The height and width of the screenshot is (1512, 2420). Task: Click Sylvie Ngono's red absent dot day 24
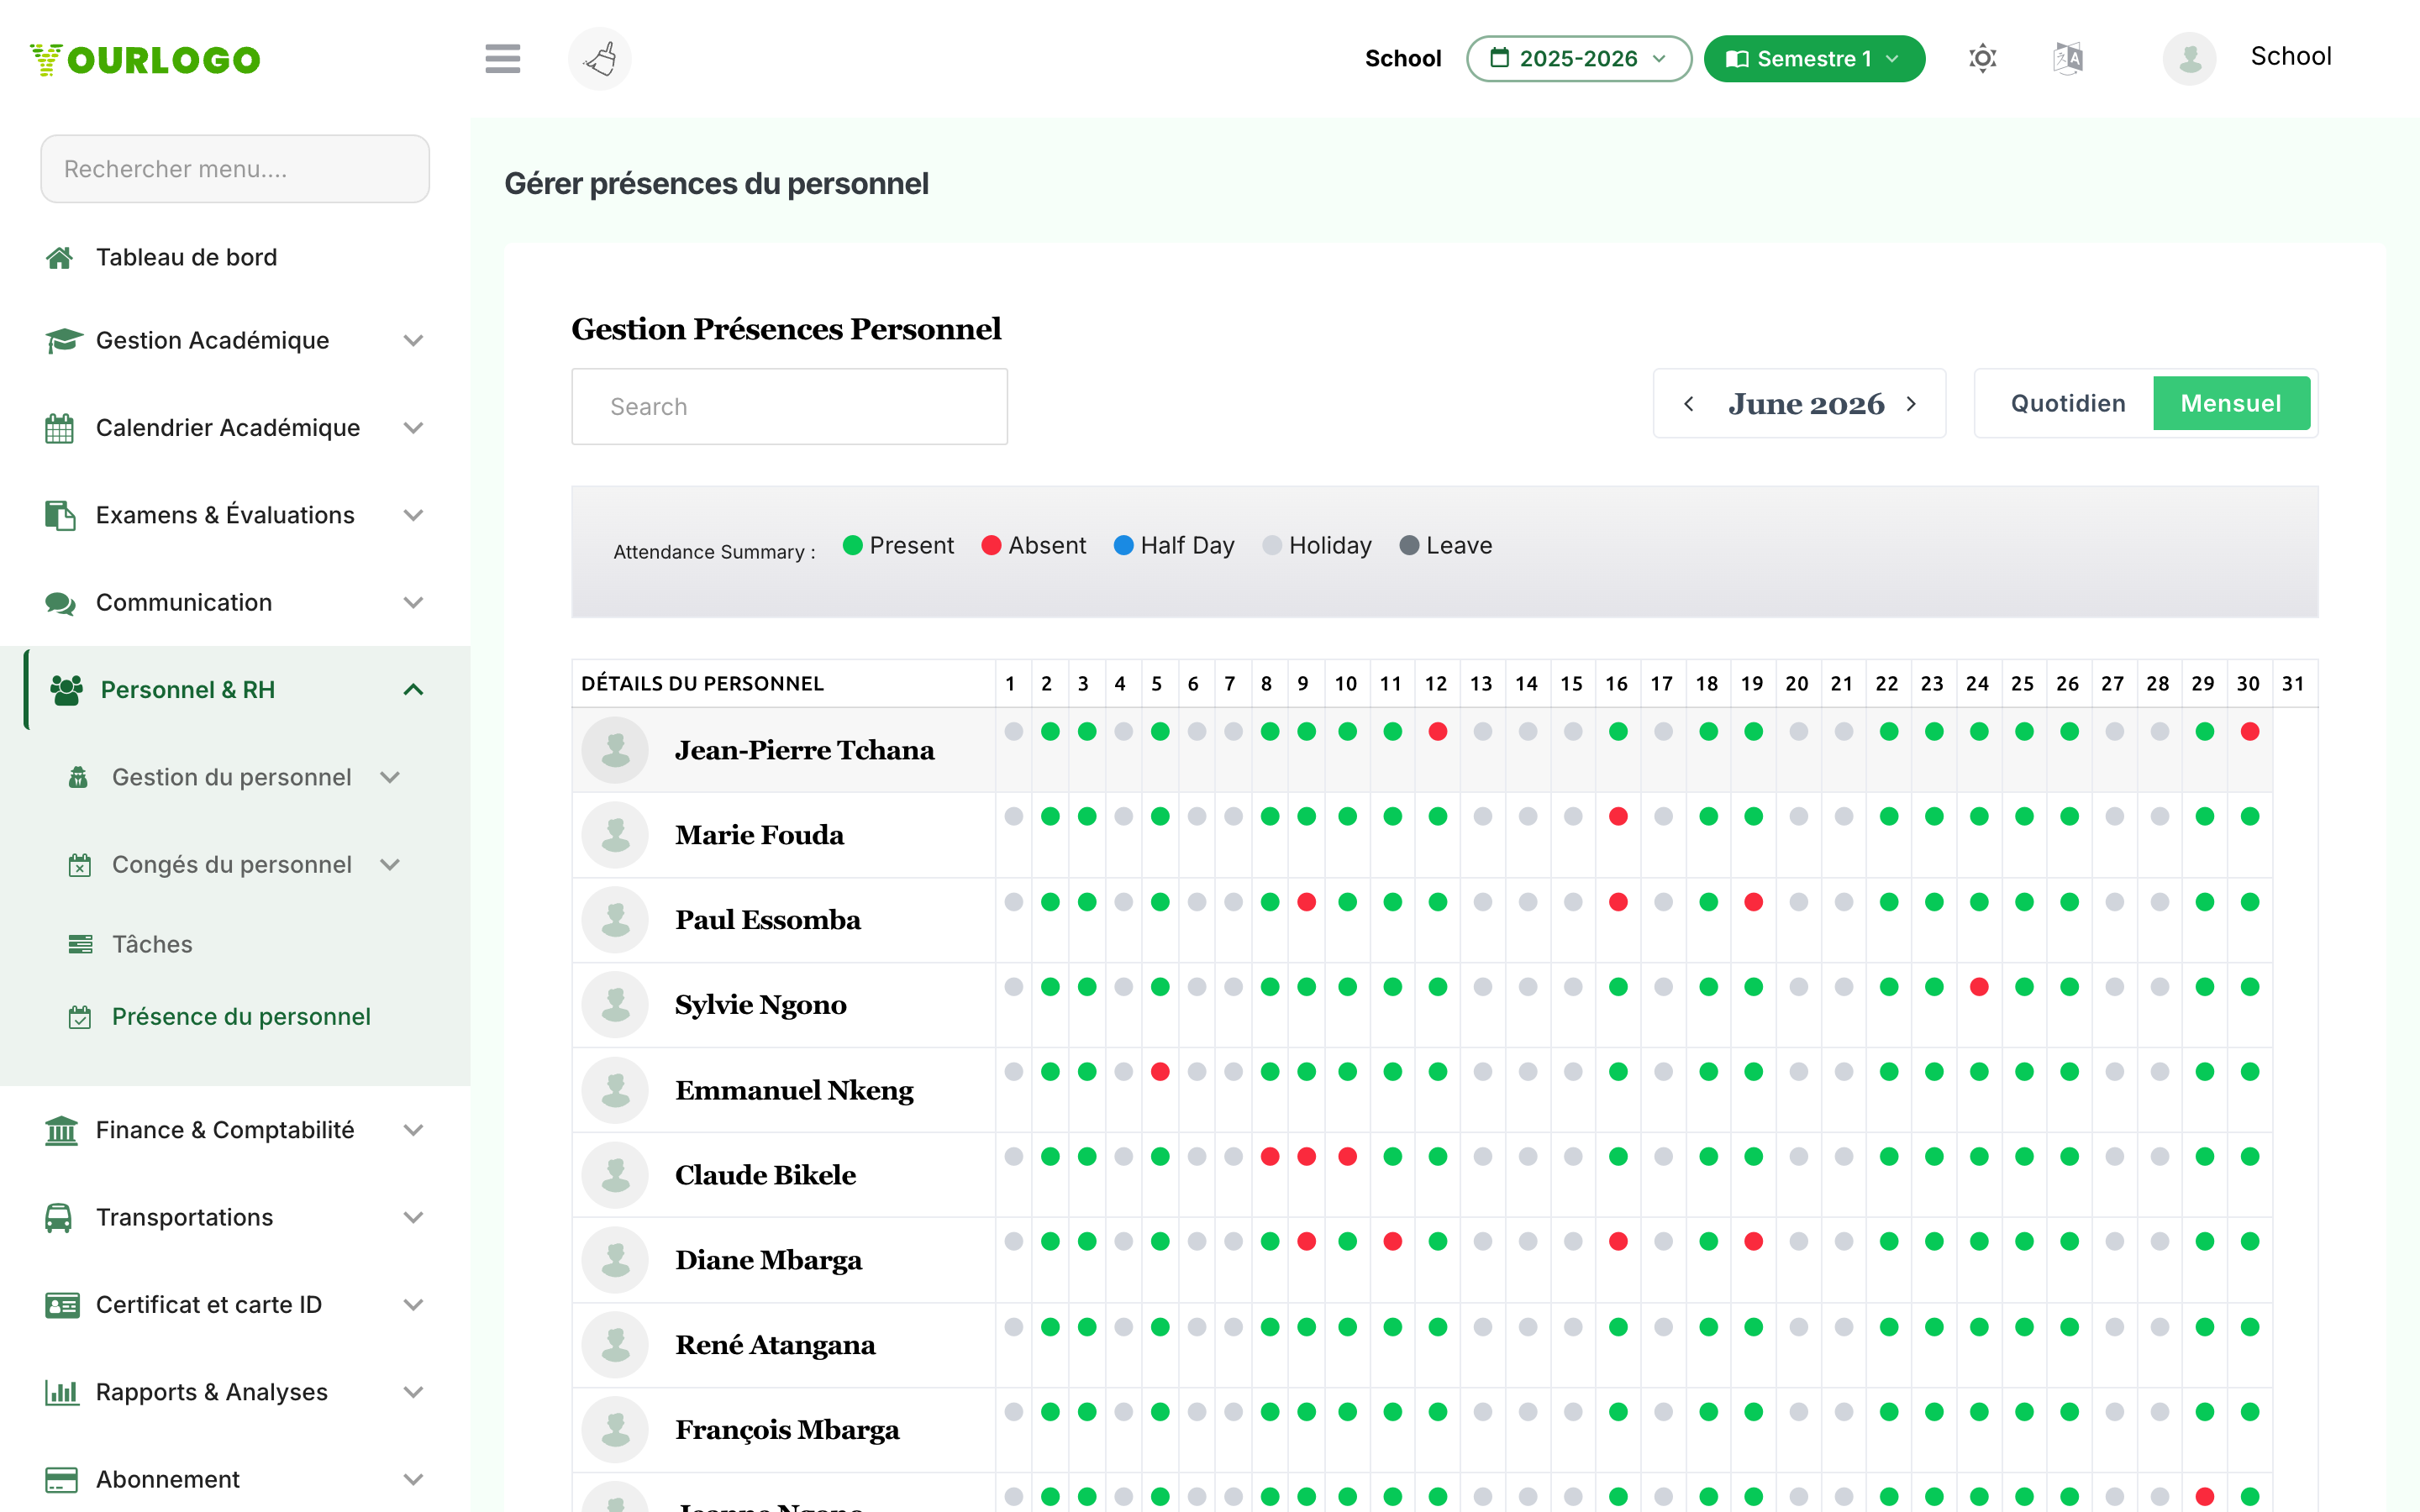[x=1978, y=986]
